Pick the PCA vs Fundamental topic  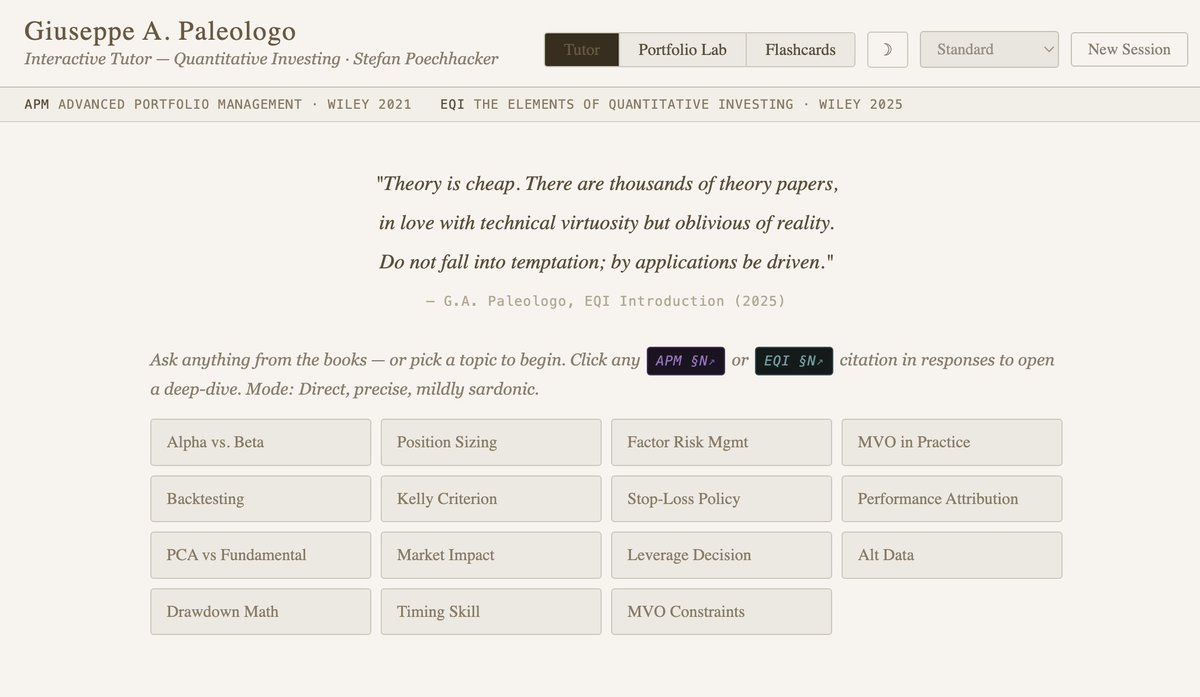(x=261, y=555)
